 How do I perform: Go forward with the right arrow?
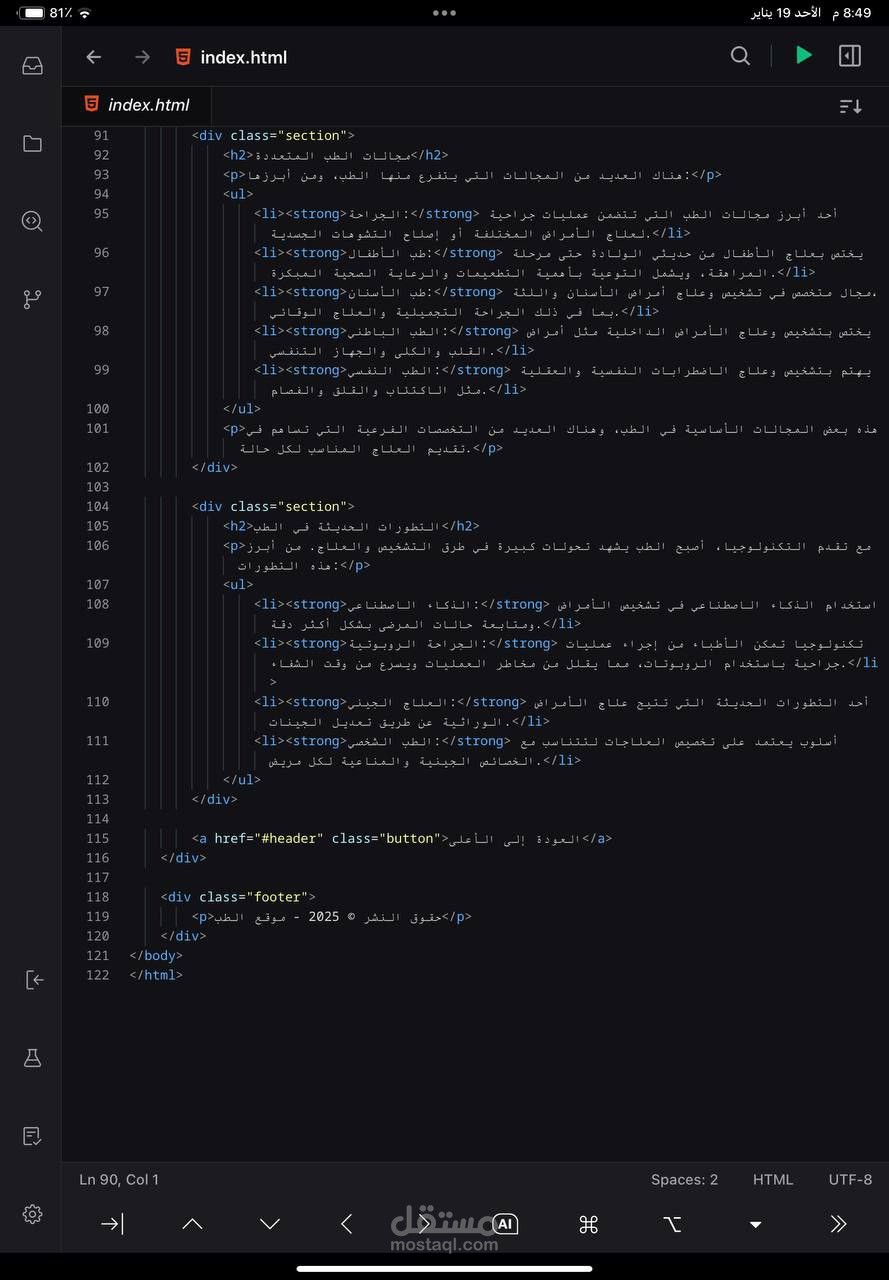pyautogui.click(x=142, y=57)
